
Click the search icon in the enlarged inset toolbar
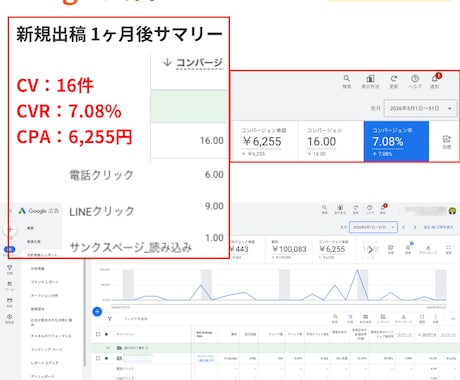pos(347,79)
